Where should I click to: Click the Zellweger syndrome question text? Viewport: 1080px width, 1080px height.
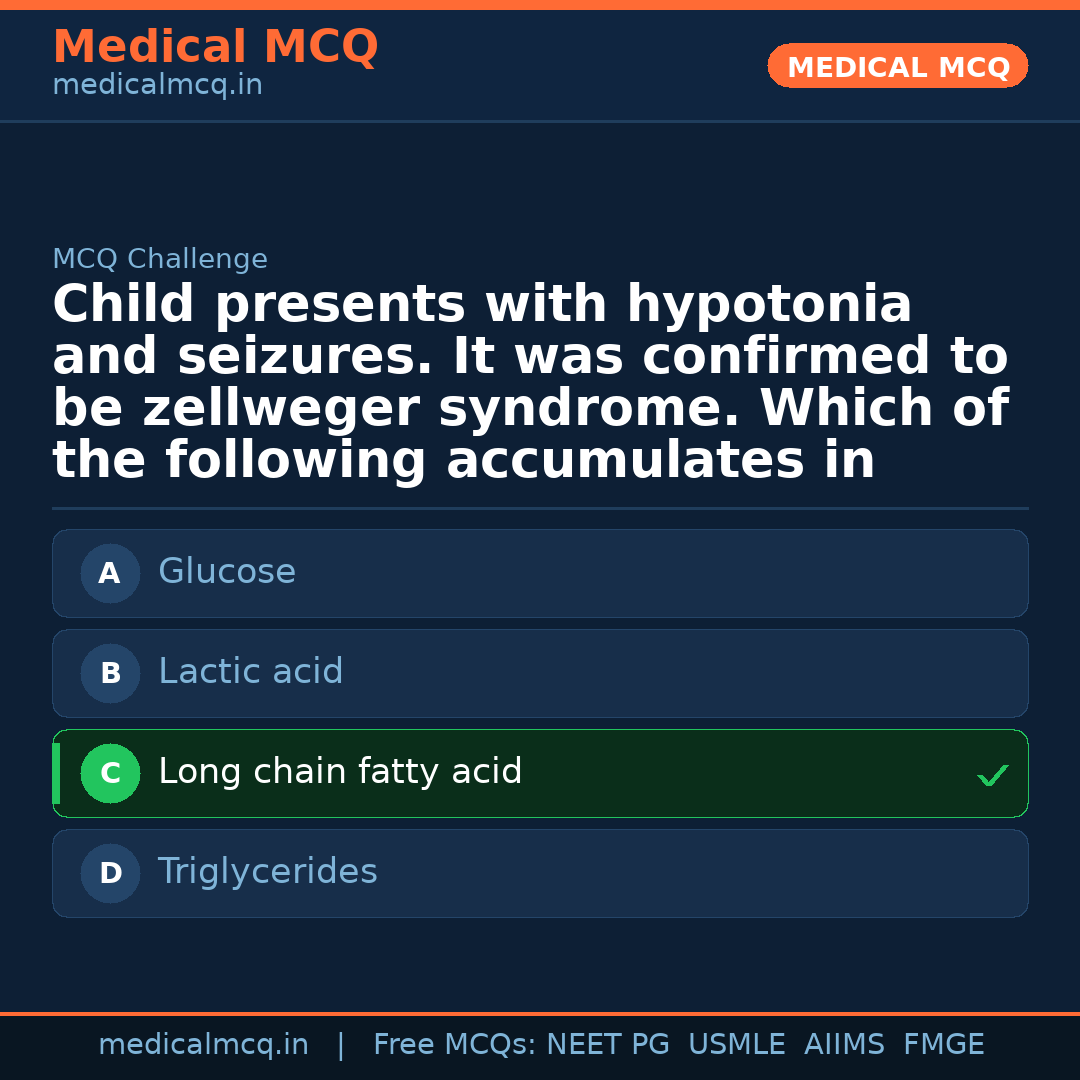pyautogui.click(x=530, y=383)
